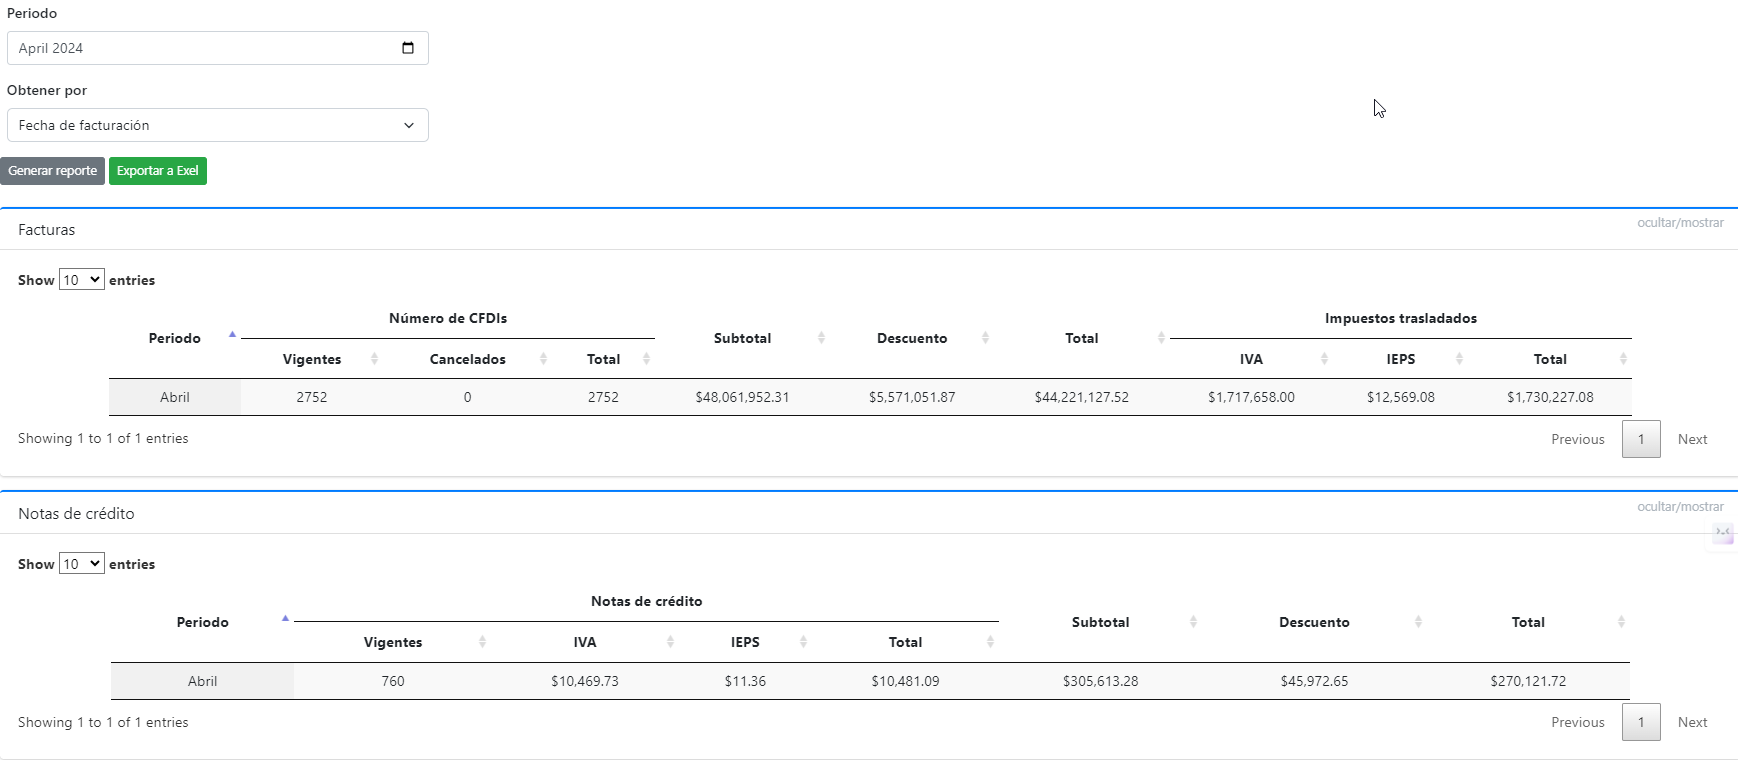Open the calendar picker in Periodo field
The height and width of the screenshot is (760, 1738).
coord(408,48)
